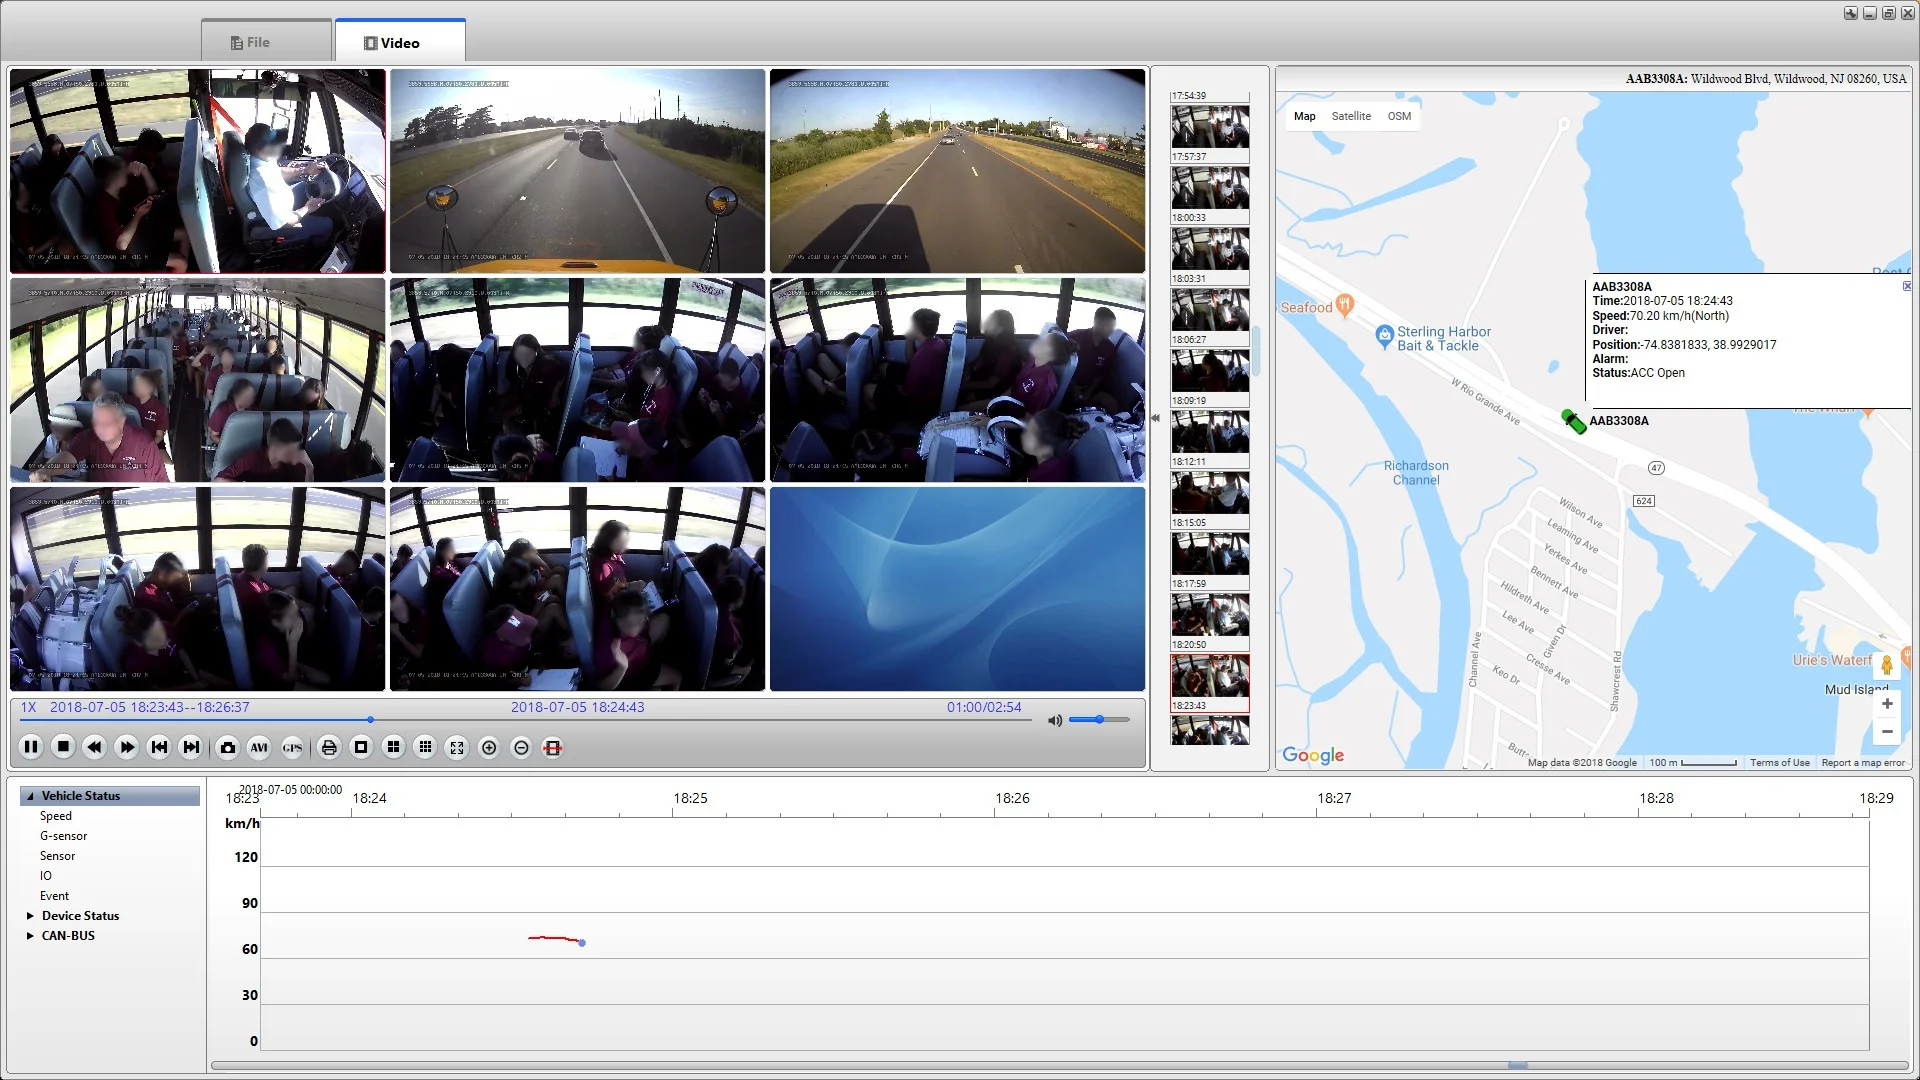Close the AAB3308A info popup
This screenshot has width=1920, height=1080.
[x=1906, y=286]
